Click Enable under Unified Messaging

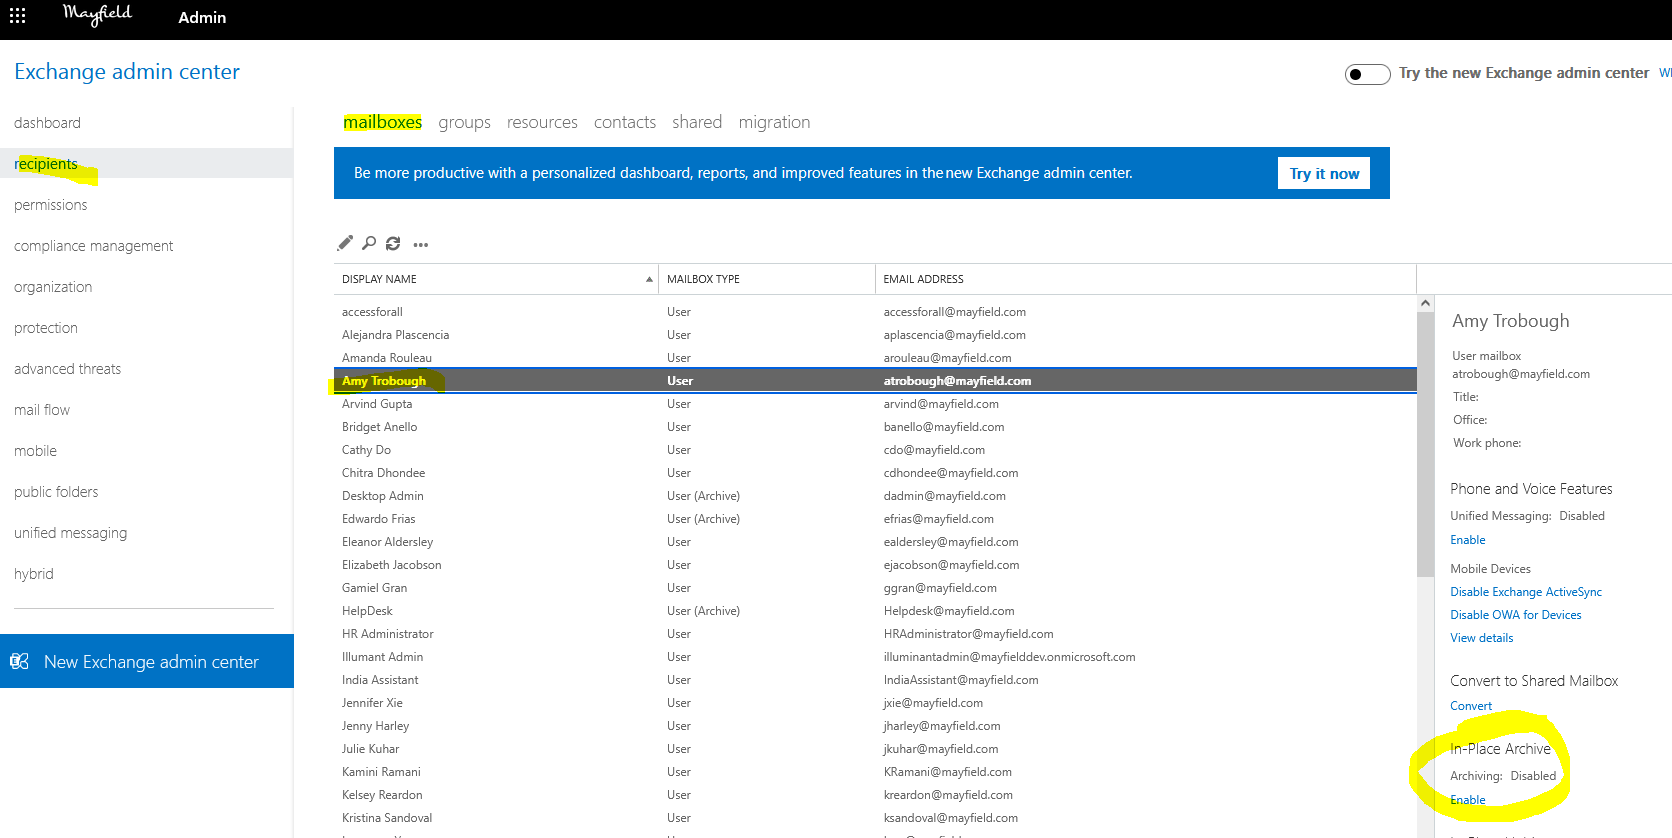click(x=1467, y=540)
